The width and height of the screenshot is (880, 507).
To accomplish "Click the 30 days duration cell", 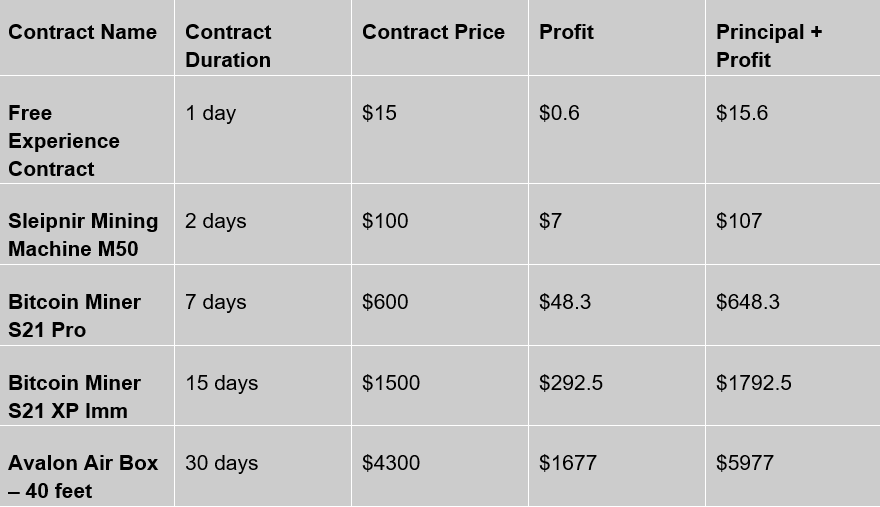I will (221, 463).
